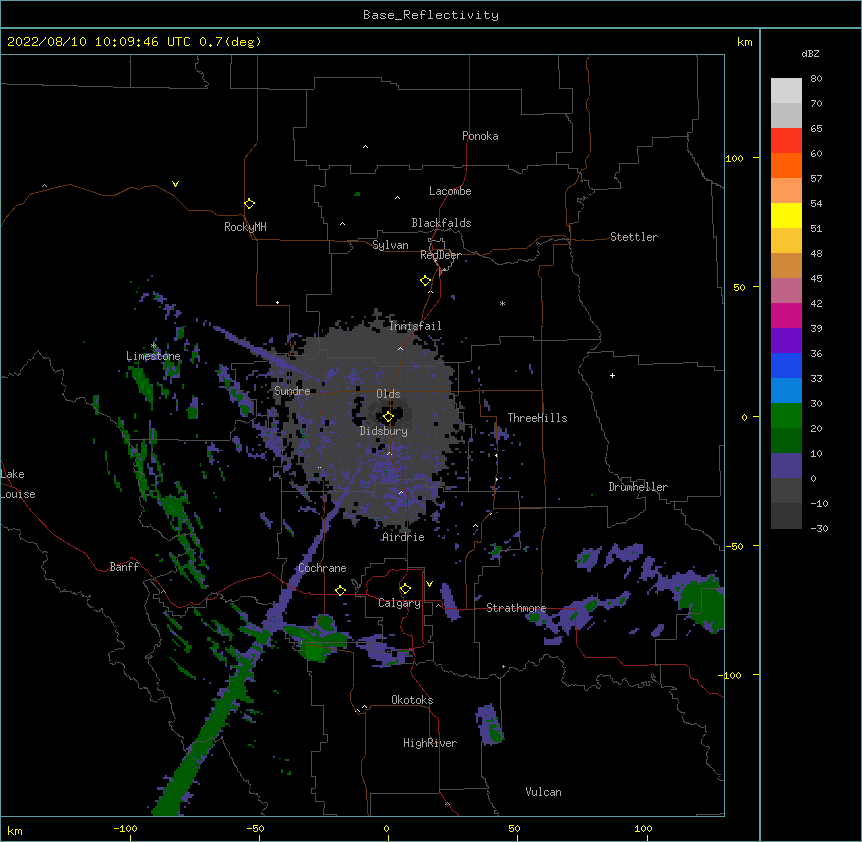The height and width of the screenshot is (842, 862).
Task: Click the Calgary city label
Action: point(399,603)
